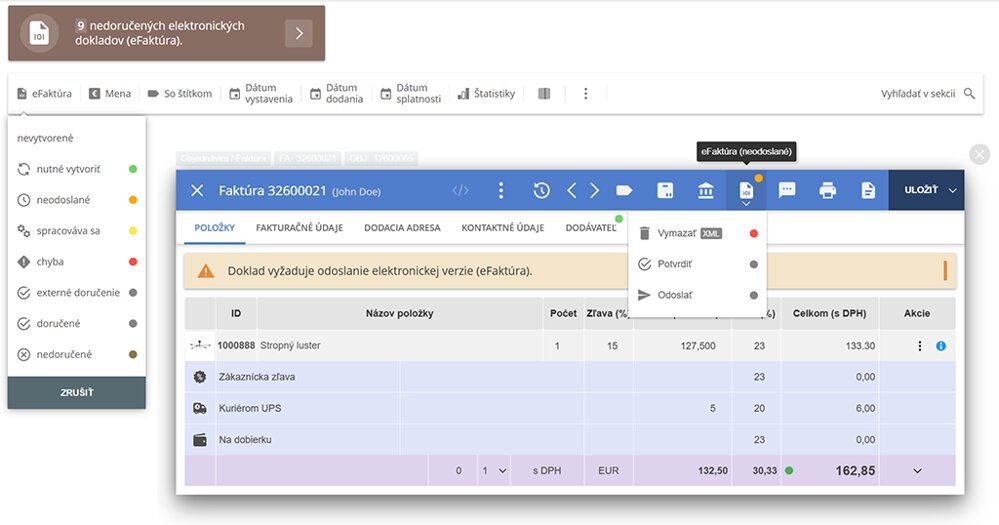Click the printer icon
The image size is (999, 525).
[x=828, y=191]
